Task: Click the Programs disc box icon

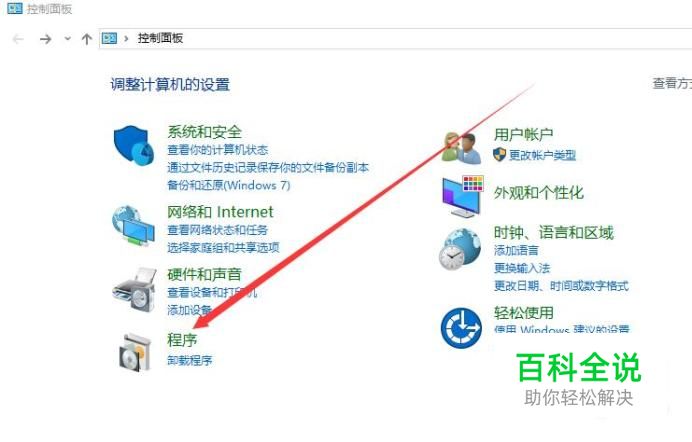Action: pos(135,352)
